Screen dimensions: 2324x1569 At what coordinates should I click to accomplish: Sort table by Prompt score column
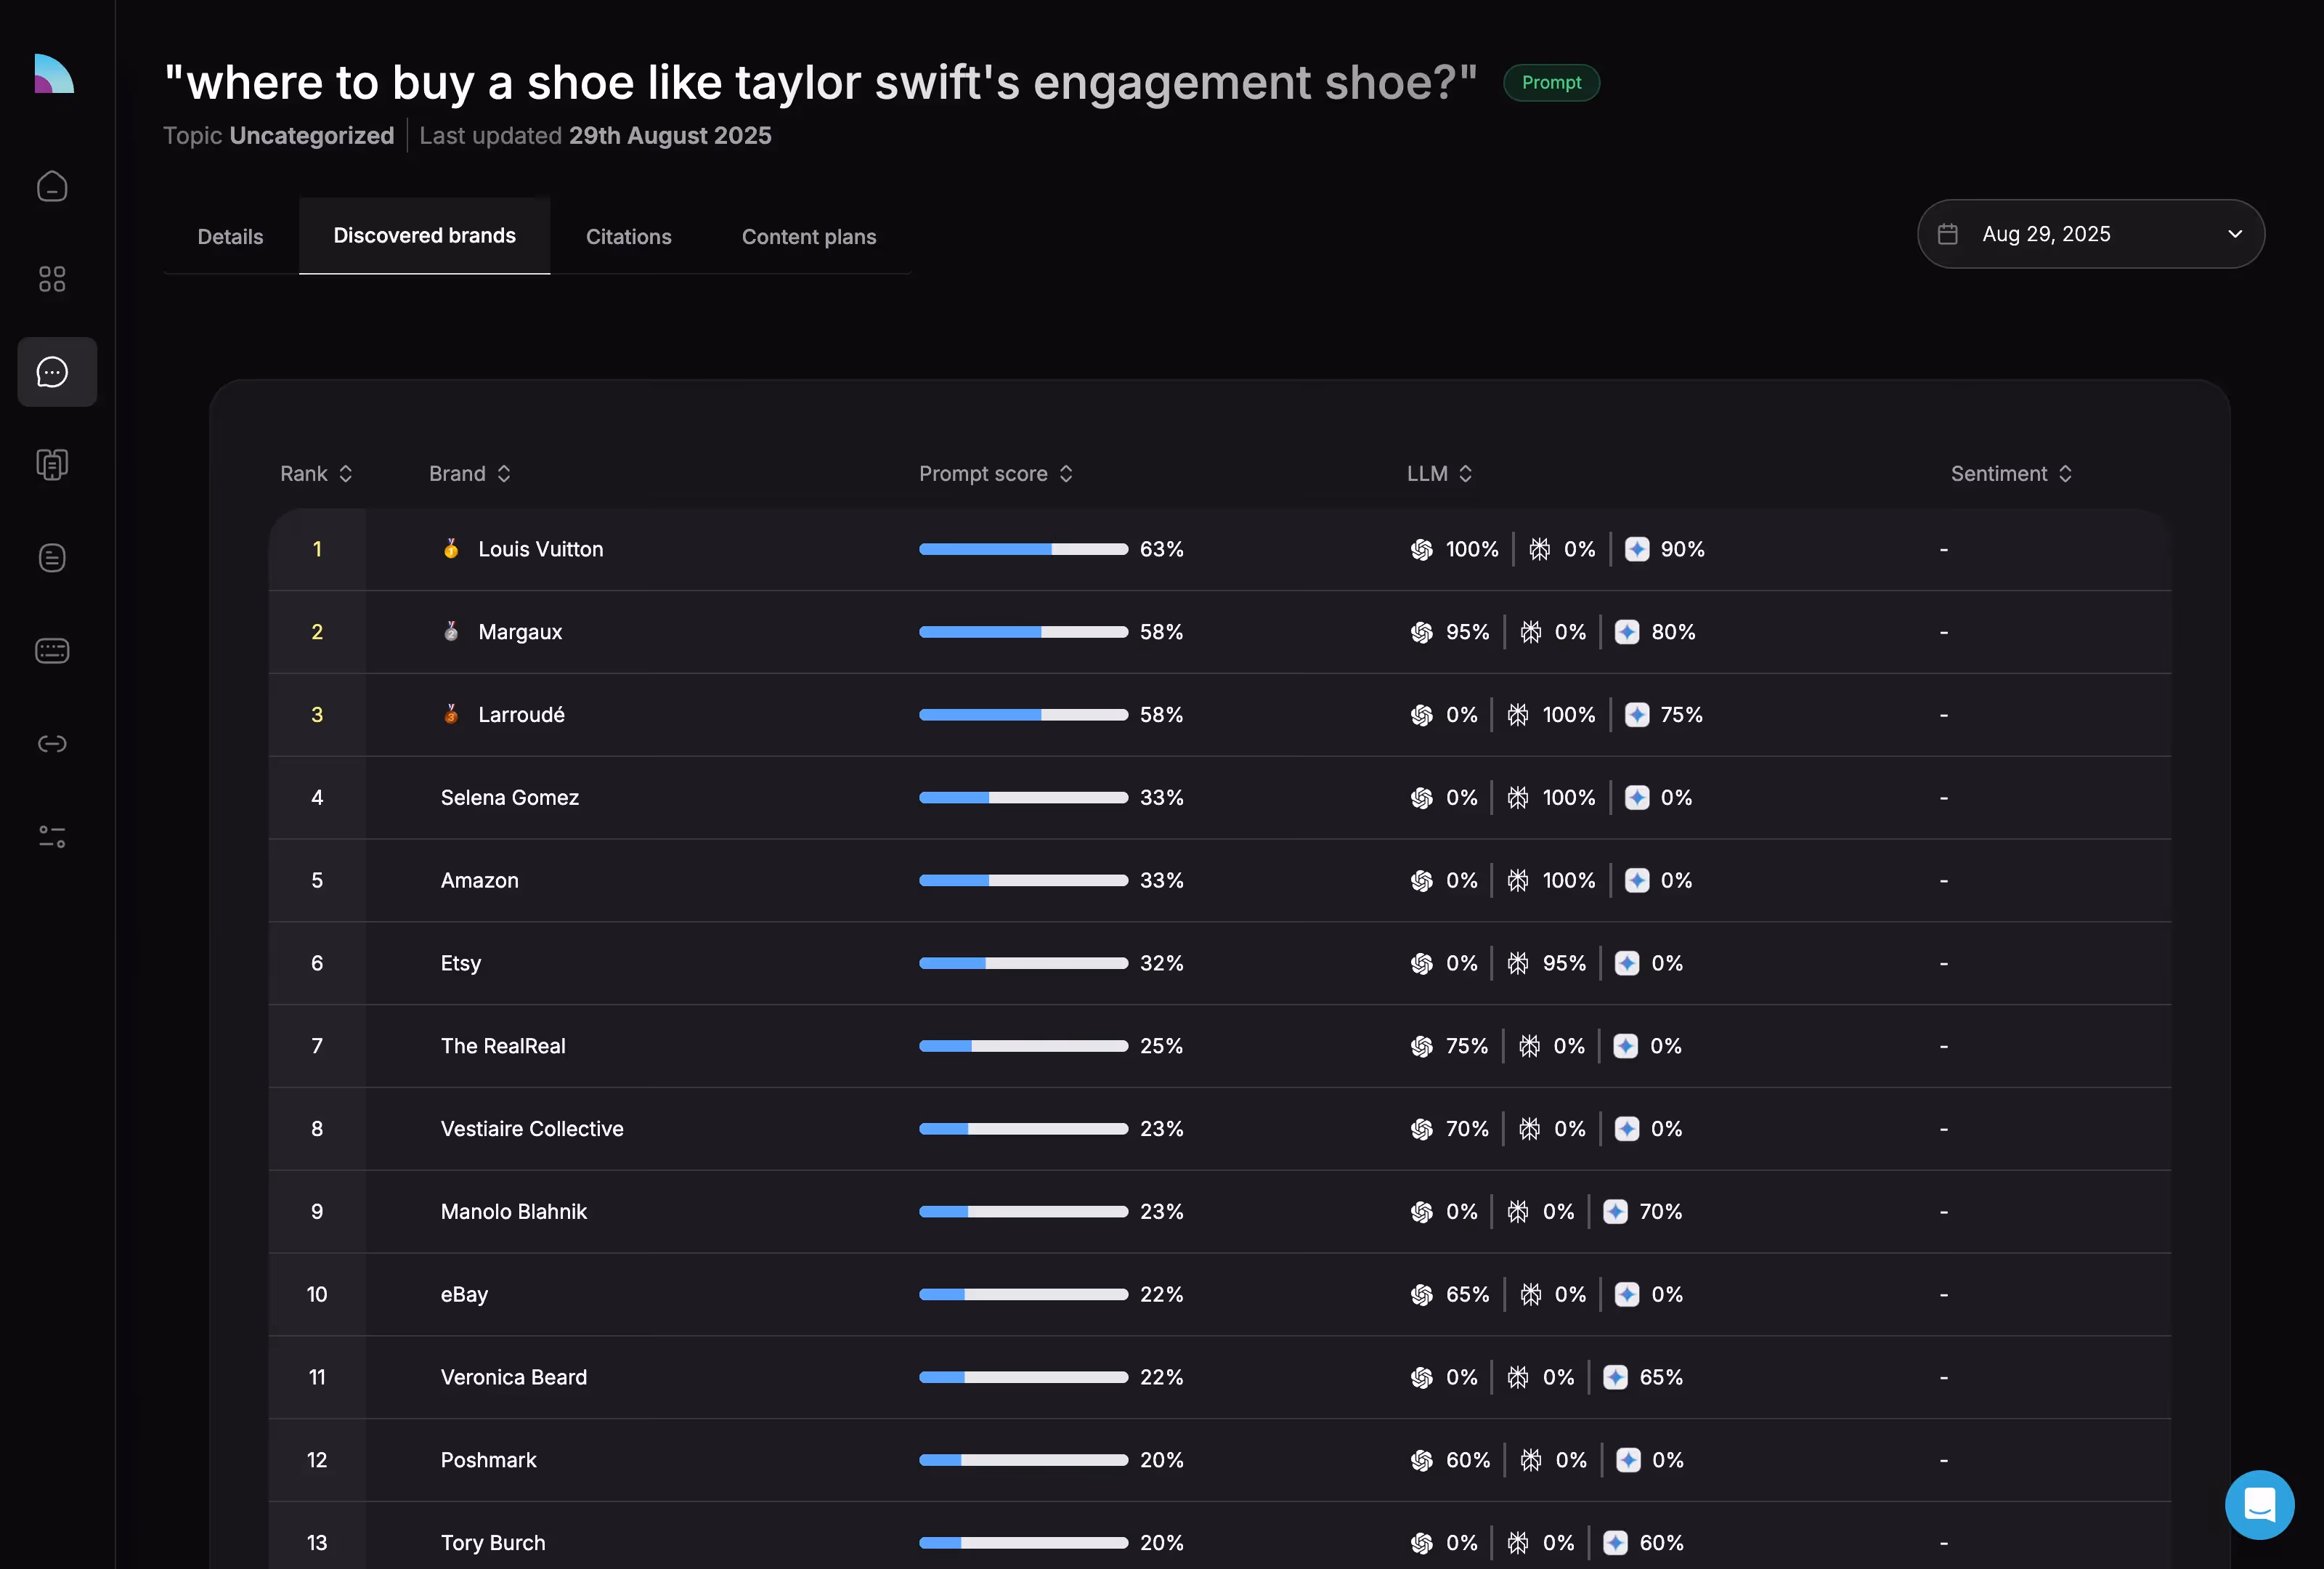click(x=995, y=474)
